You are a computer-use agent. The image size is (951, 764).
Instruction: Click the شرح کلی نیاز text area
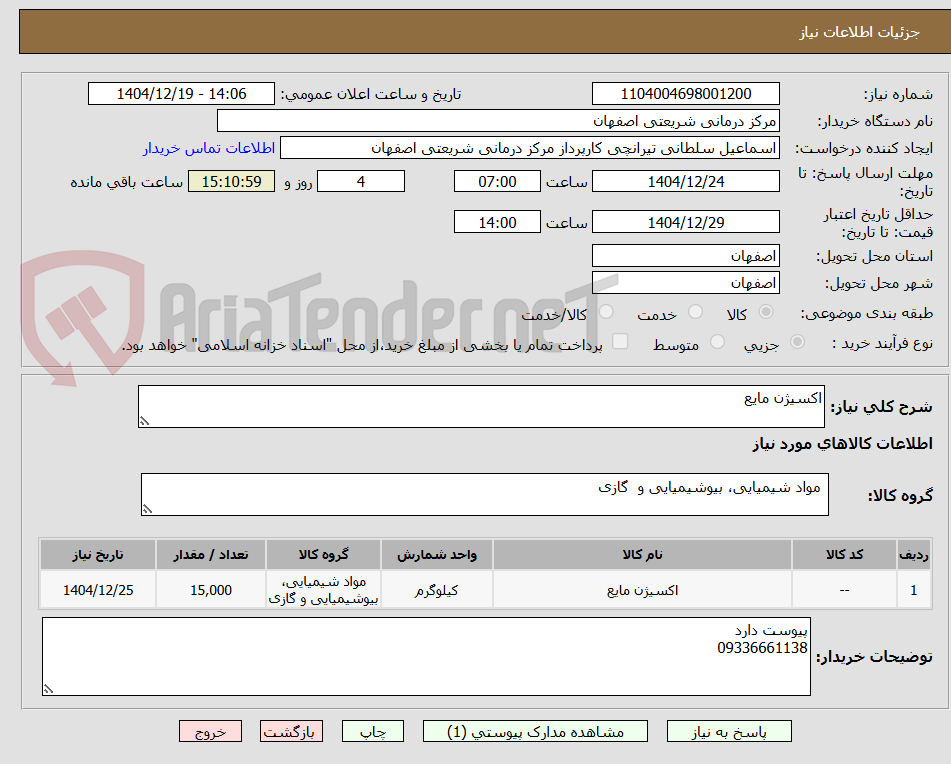point(481,406)
